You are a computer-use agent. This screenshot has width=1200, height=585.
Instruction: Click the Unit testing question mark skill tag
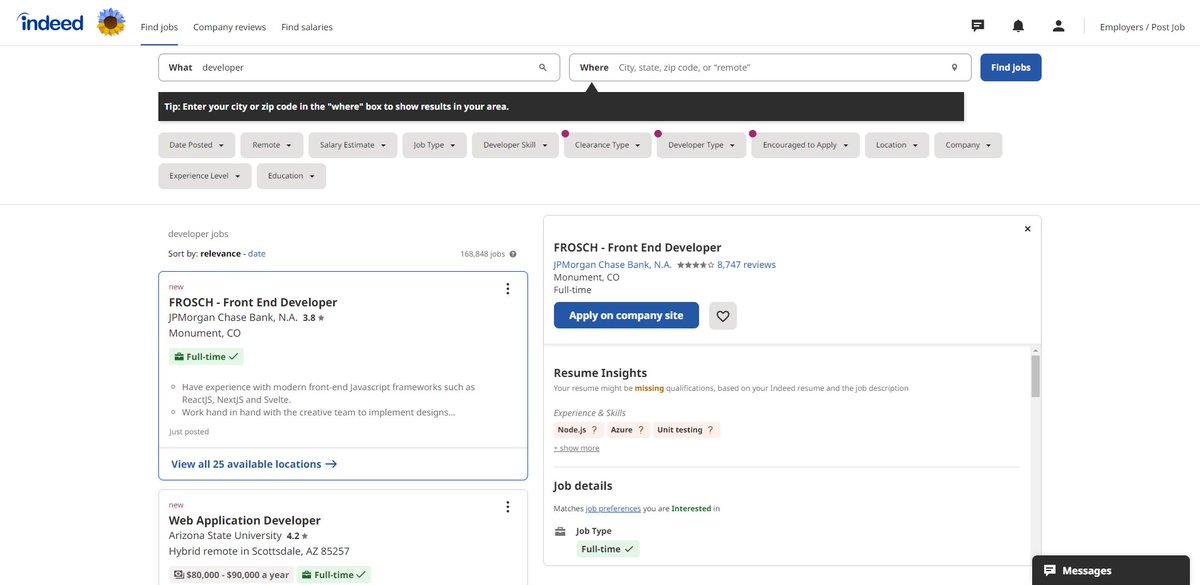[x=687, y=430]
